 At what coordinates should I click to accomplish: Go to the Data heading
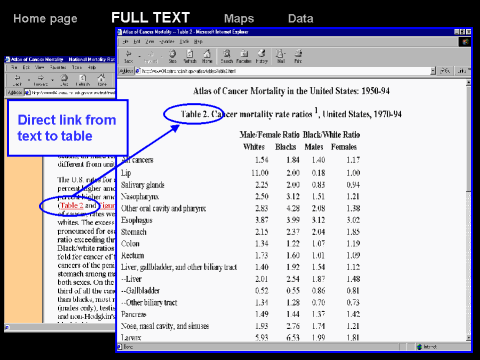[301, 18]
